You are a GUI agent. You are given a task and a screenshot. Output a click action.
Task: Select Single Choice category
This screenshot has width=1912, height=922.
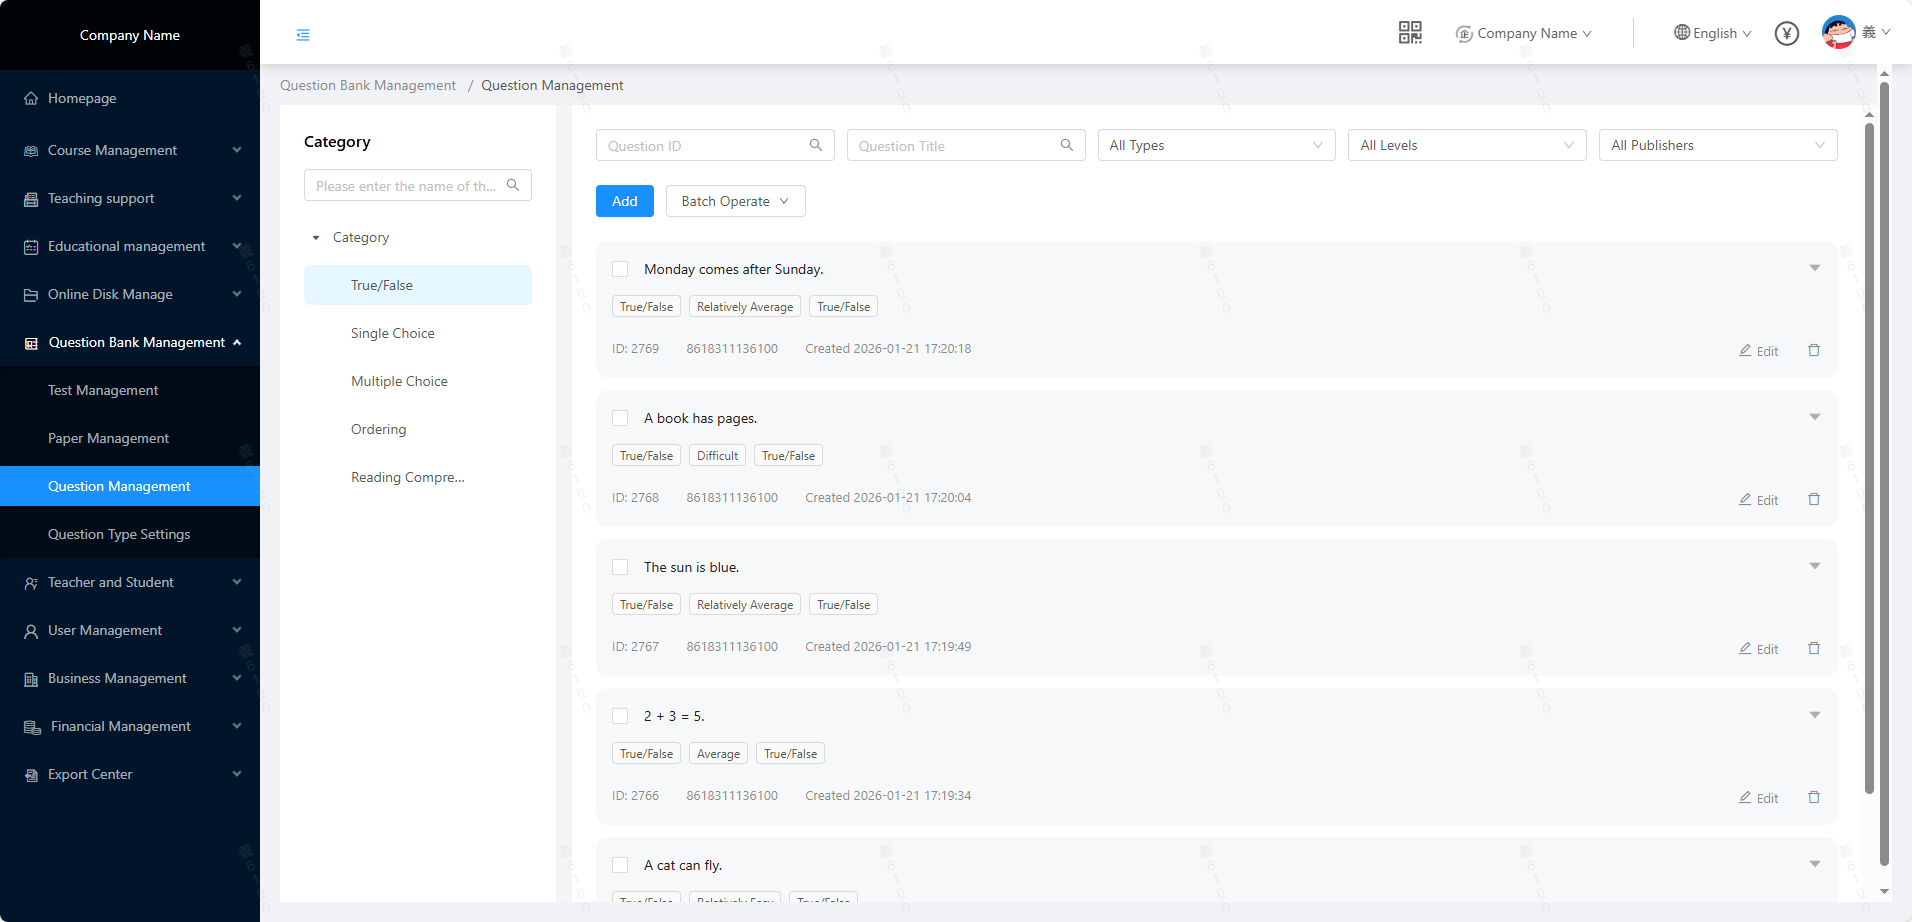392,333
